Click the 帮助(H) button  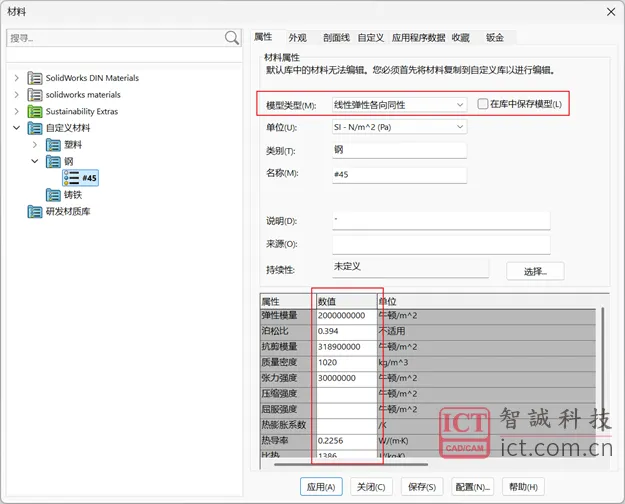pyautogui.click(x=523, y=487)
